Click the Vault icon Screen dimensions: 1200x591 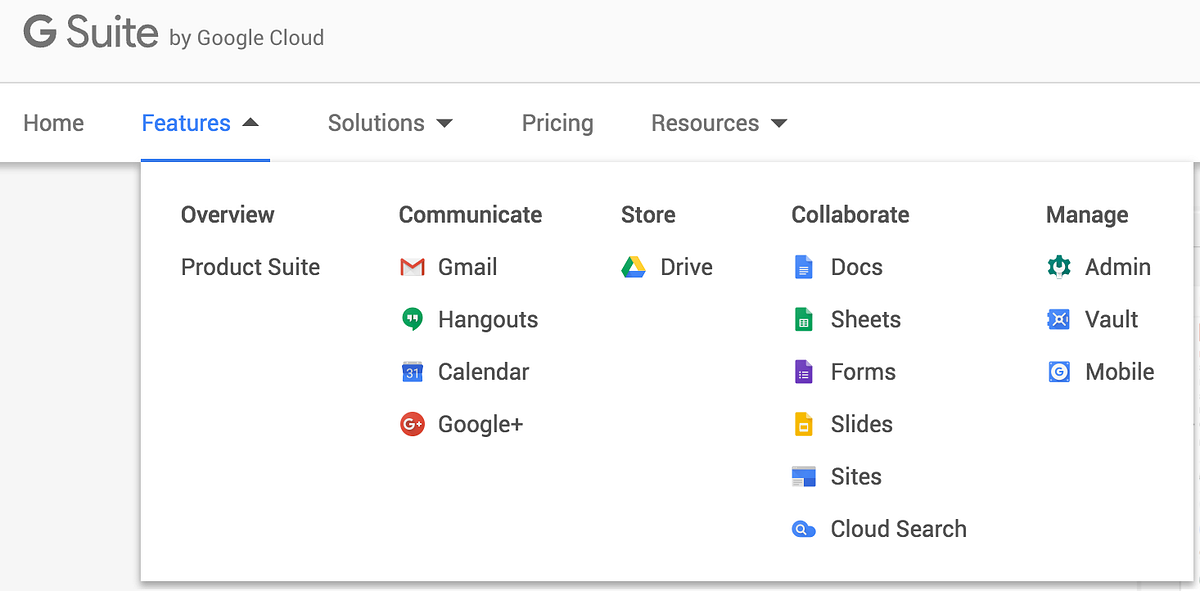1059,320
